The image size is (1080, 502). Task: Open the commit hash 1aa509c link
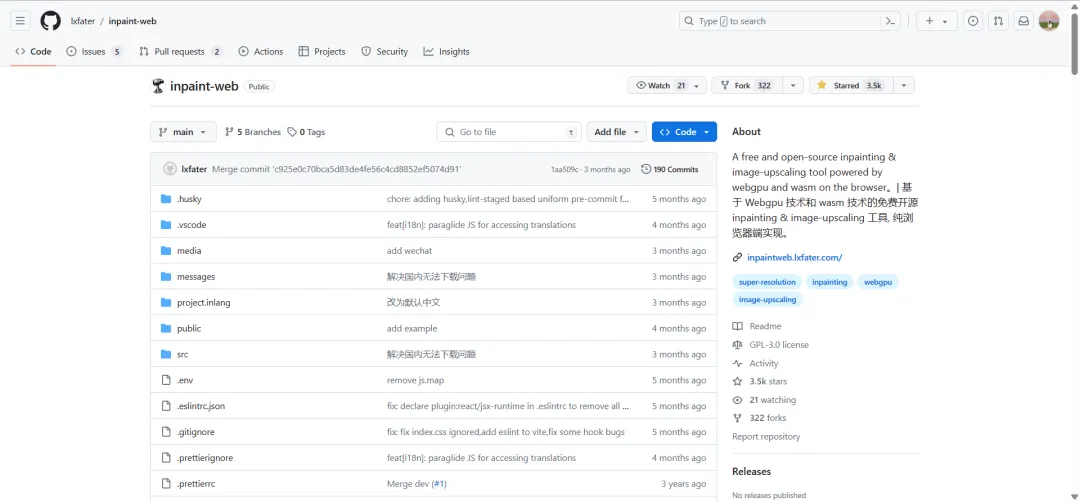(565, 169)
